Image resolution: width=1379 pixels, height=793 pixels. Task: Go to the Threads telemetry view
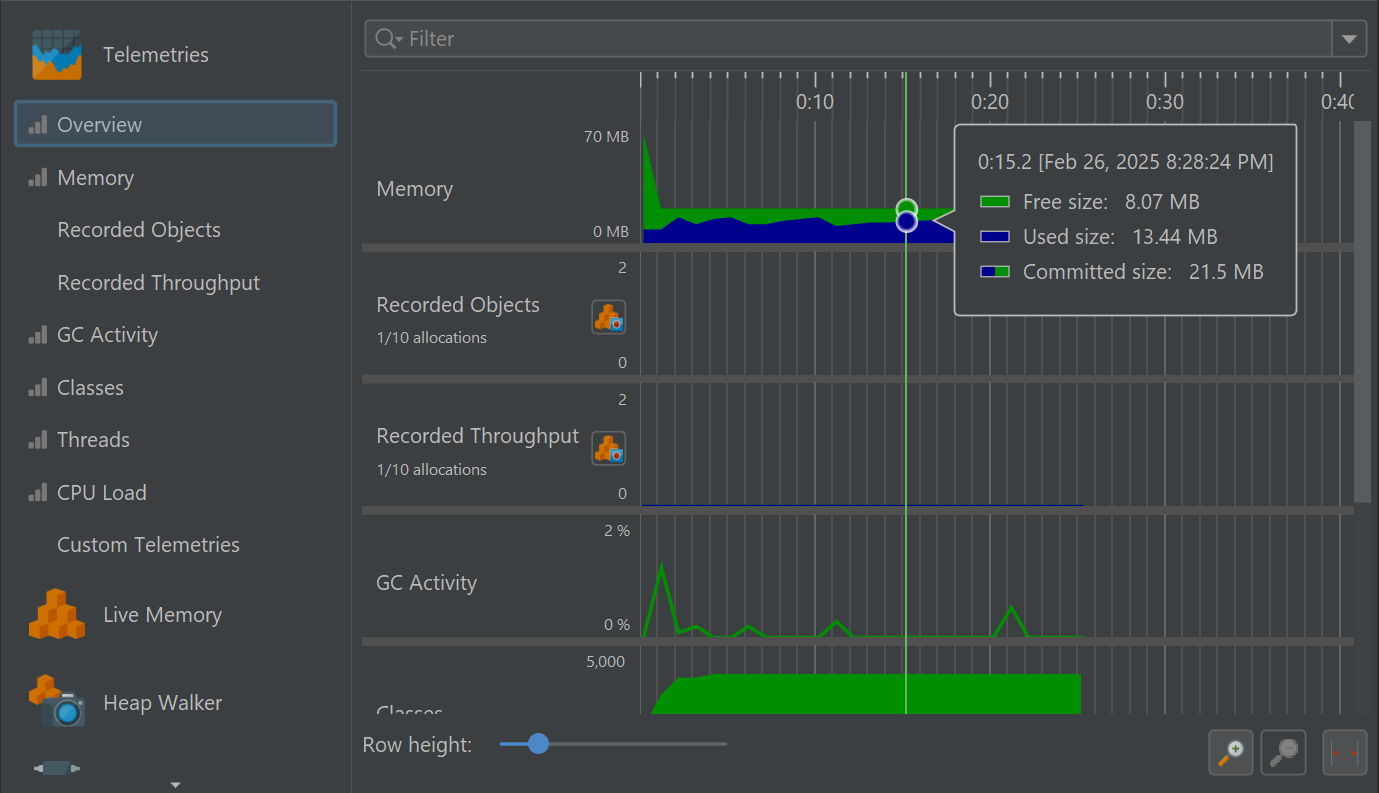(93, 440)
